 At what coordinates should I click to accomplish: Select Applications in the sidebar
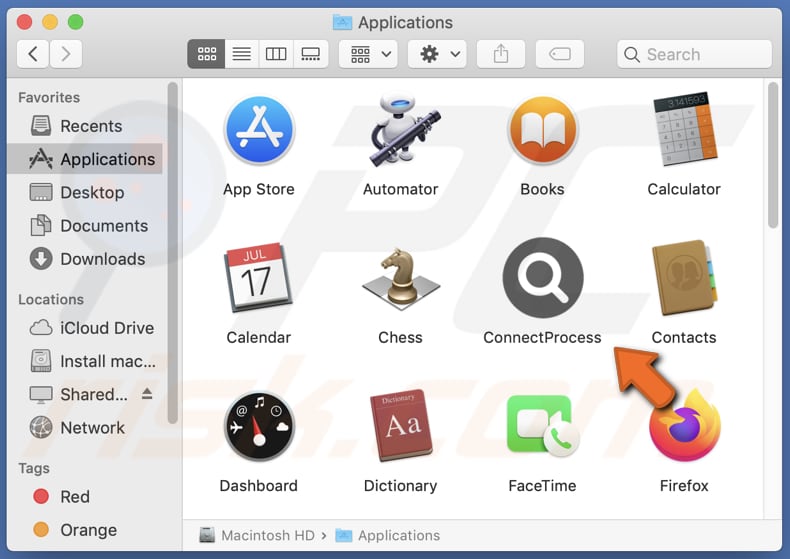pos(85,159)
